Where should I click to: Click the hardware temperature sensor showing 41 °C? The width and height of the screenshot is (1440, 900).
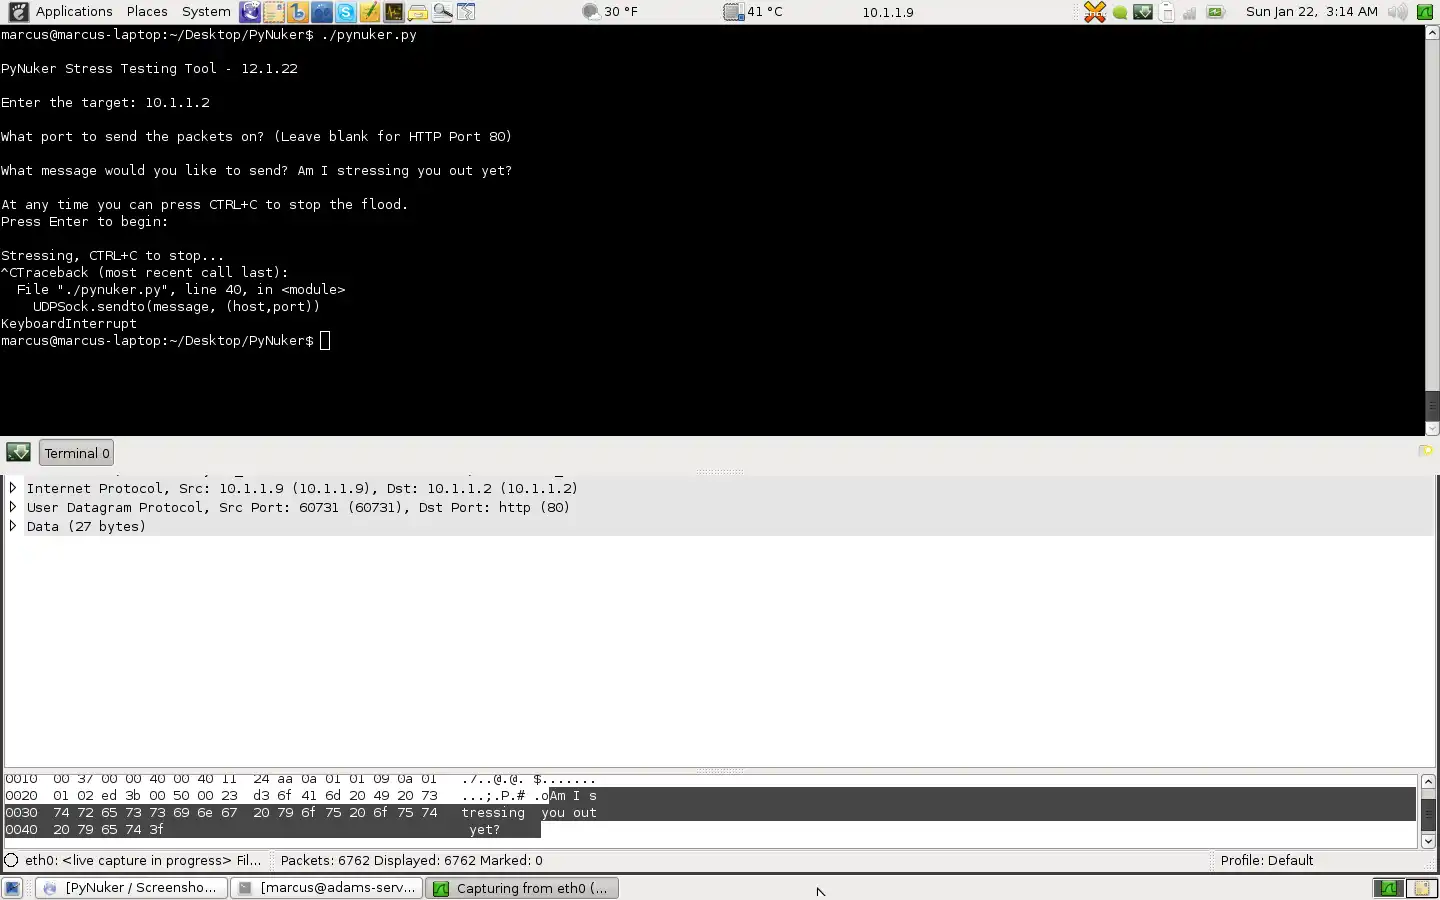pos(753,12)
